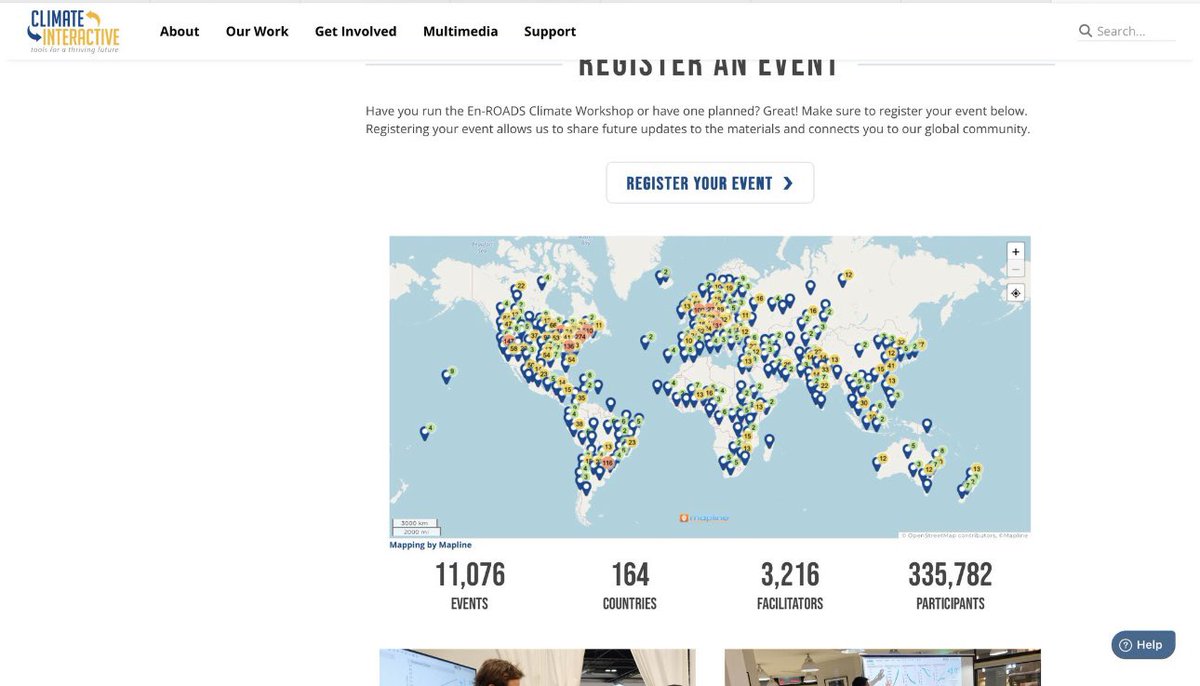The image size is (1200, 686).
Task: Select the 23 cluster on Brazil's coast
Action: pos(631,442)
